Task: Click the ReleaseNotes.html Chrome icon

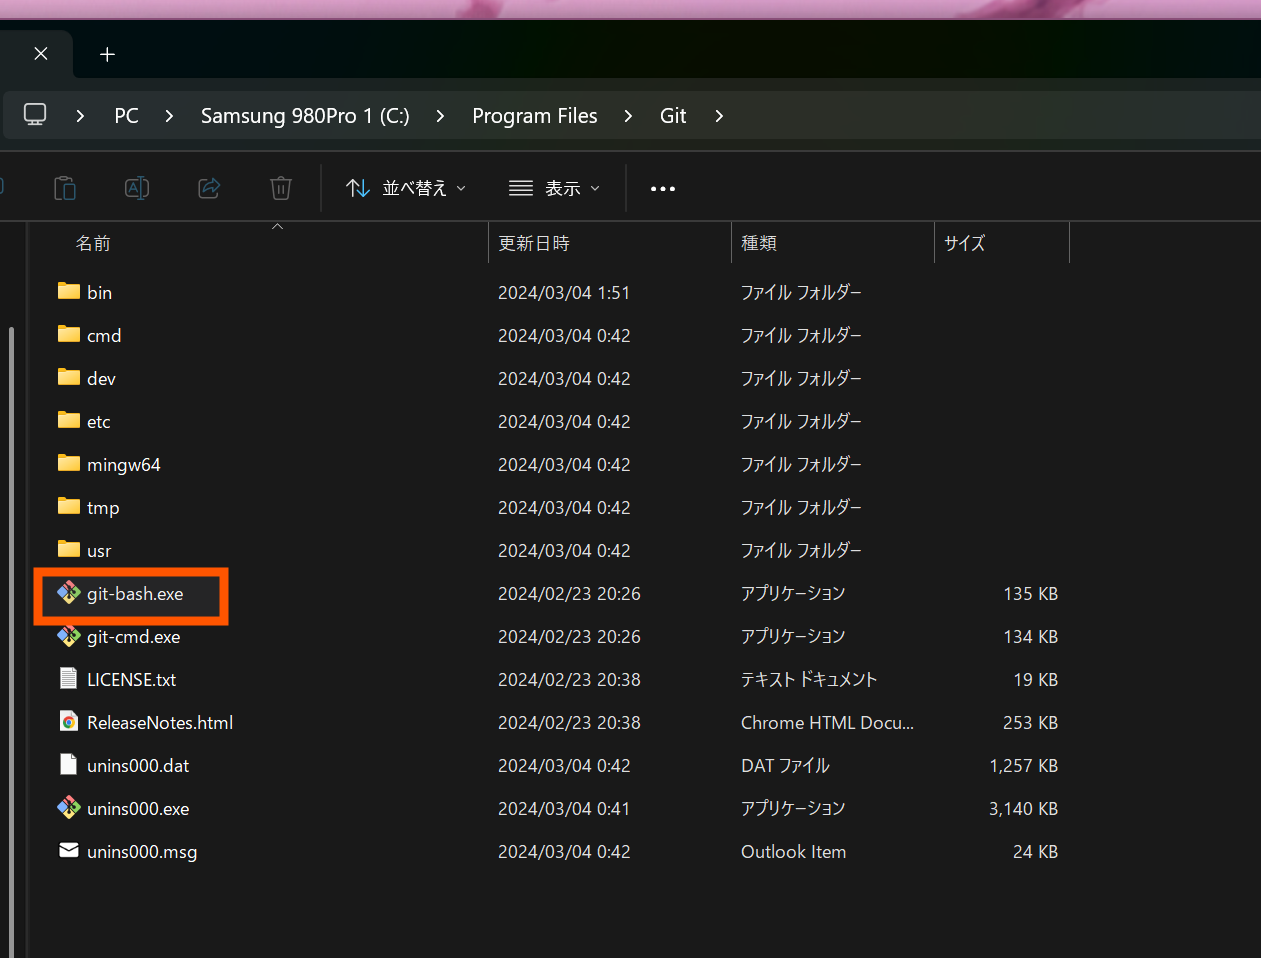Action: point(69,722)
